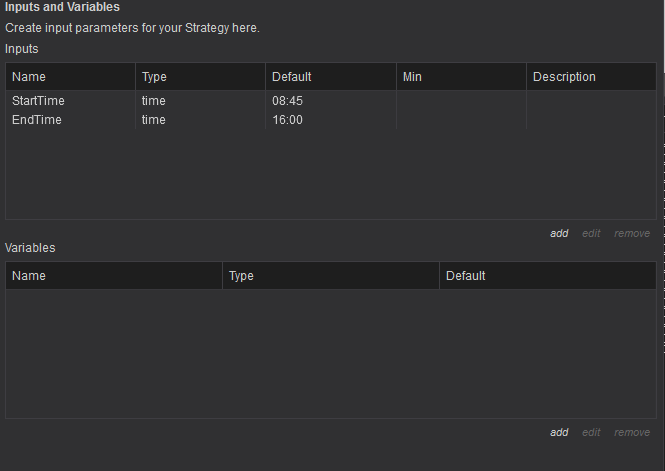The image size is (665, 471).
Task: Click the 'time' type cell of EndTime
Action: coord(154,120)
